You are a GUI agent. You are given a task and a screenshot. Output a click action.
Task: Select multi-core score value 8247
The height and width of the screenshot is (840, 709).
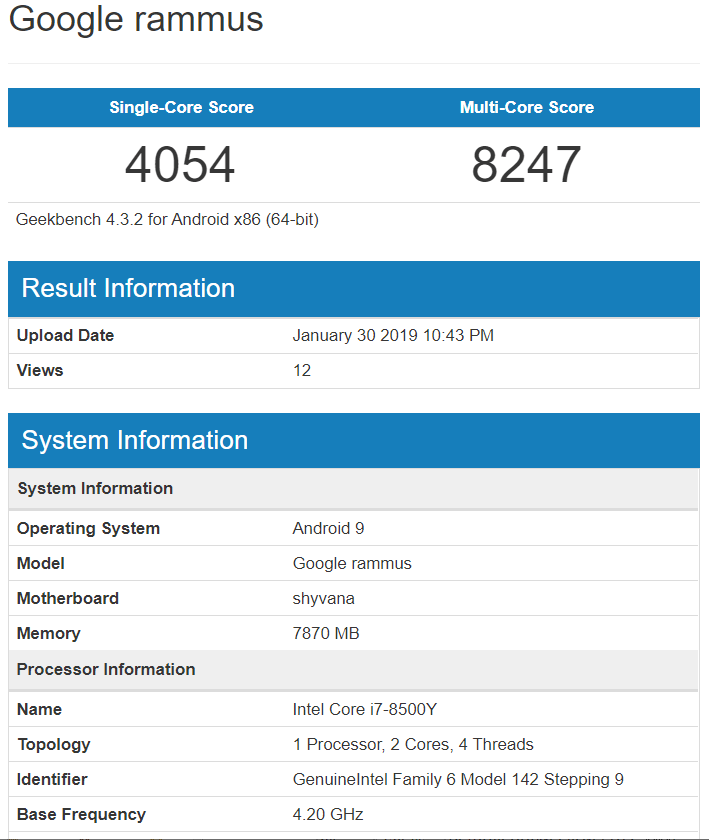click(526, 164)
